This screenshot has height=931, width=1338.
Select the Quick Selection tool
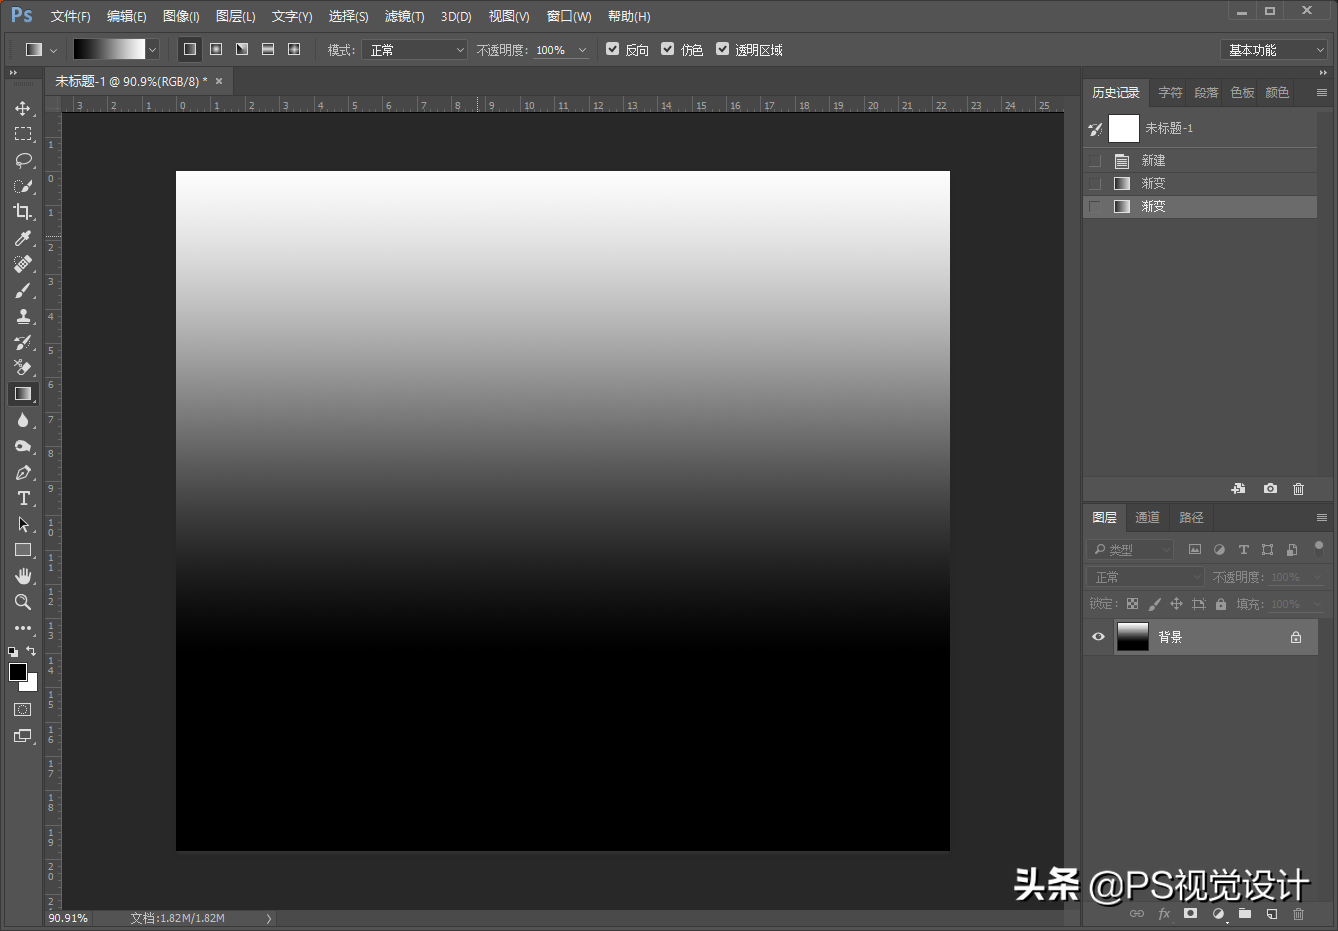tap(23, 186)
